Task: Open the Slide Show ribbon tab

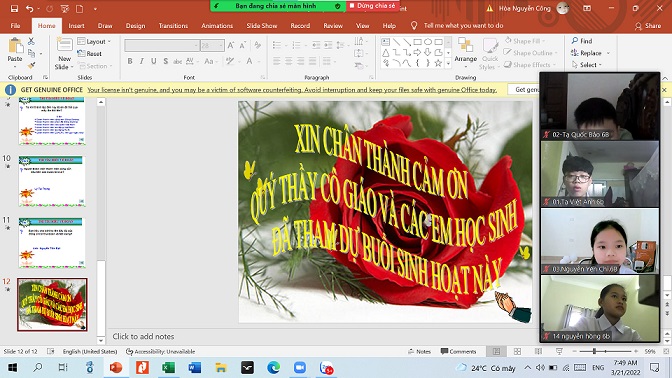Action: tap(262, 26)
